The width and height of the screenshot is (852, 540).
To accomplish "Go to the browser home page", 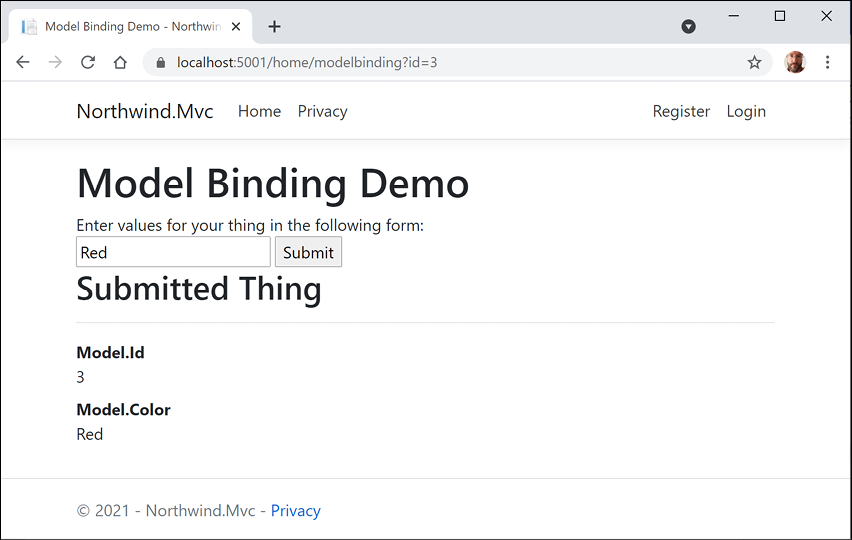I will (x=120, y=62).
